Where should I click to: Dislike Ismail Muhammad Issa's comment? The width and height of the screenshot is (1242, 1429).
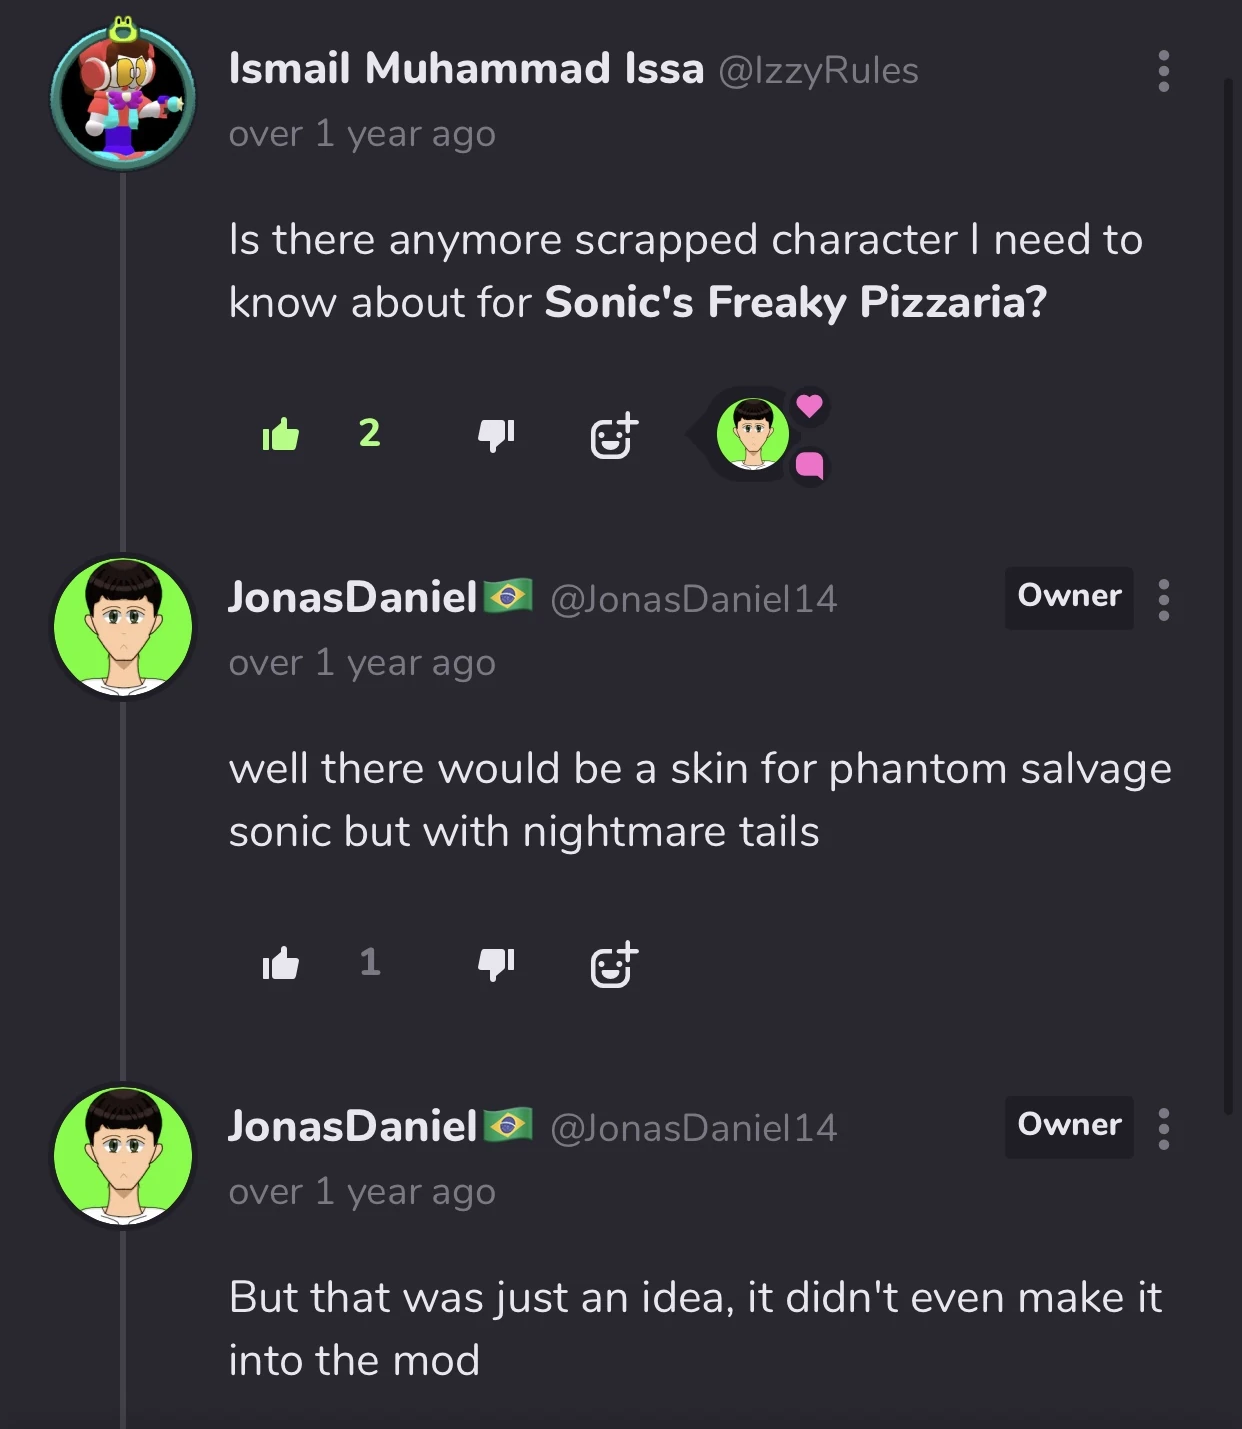(496, 434)
